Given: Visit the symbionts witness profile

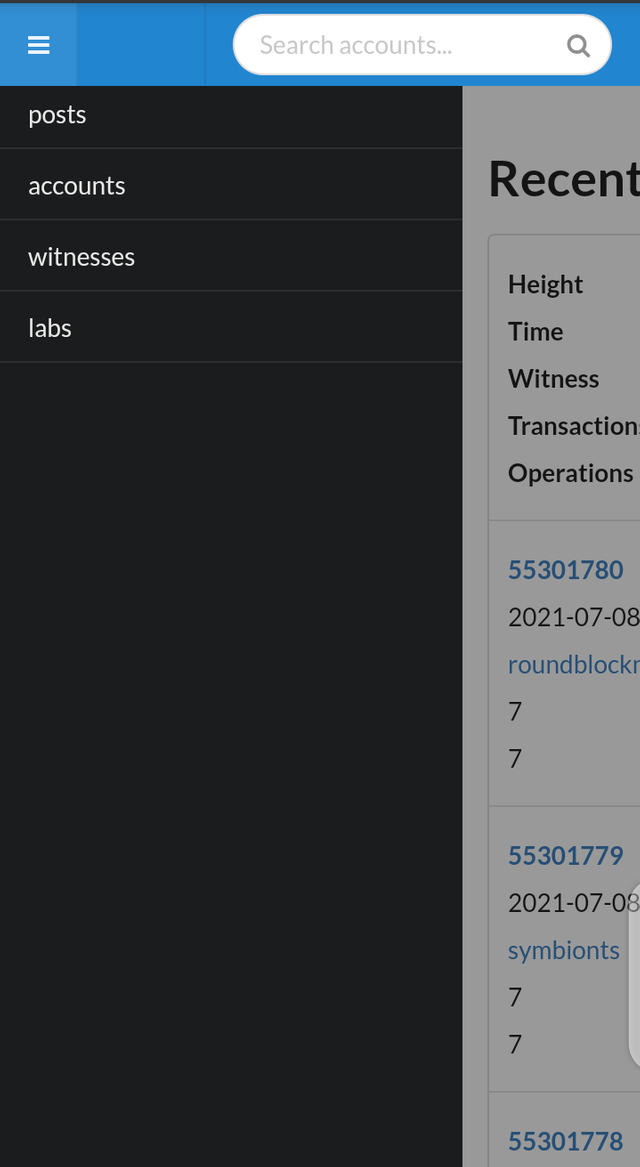Looking at the screenshot, I should [x=563, y=950].
